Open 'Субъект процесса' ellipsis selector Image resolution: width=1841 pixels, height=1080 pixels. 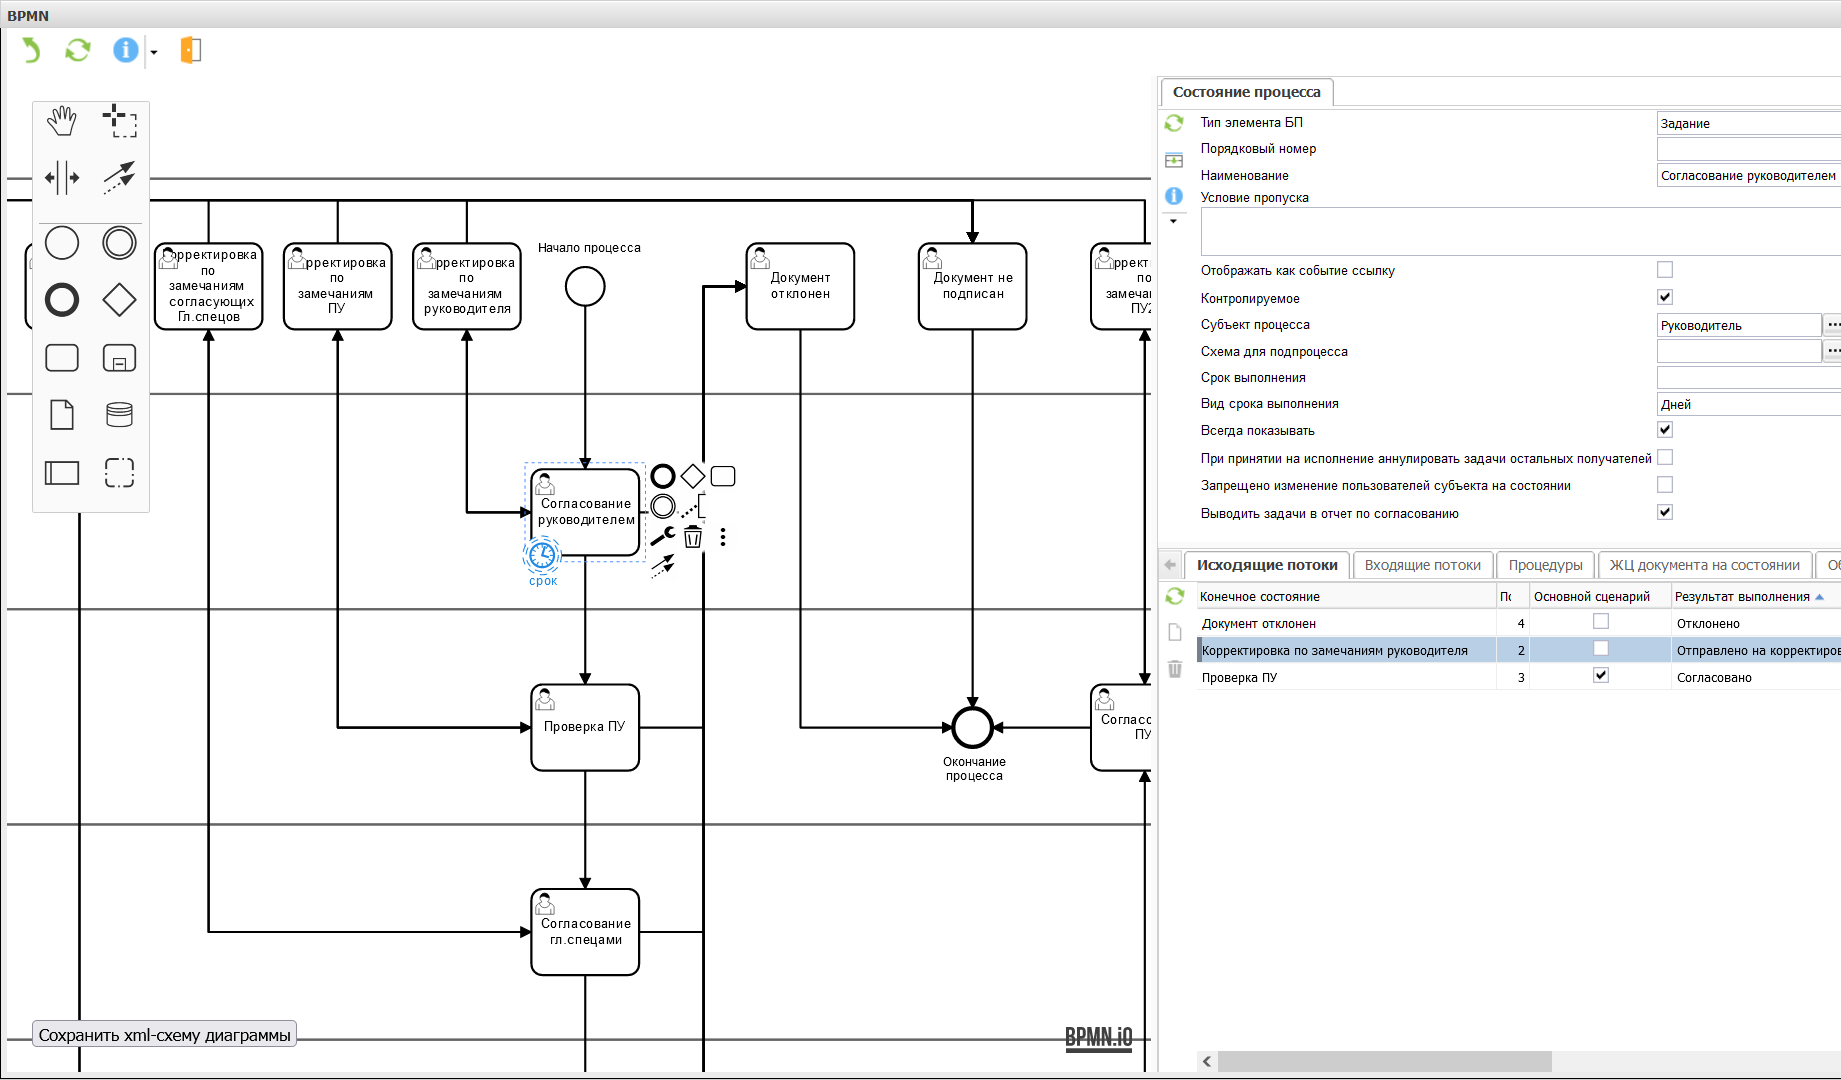[x=1832, y=325]
